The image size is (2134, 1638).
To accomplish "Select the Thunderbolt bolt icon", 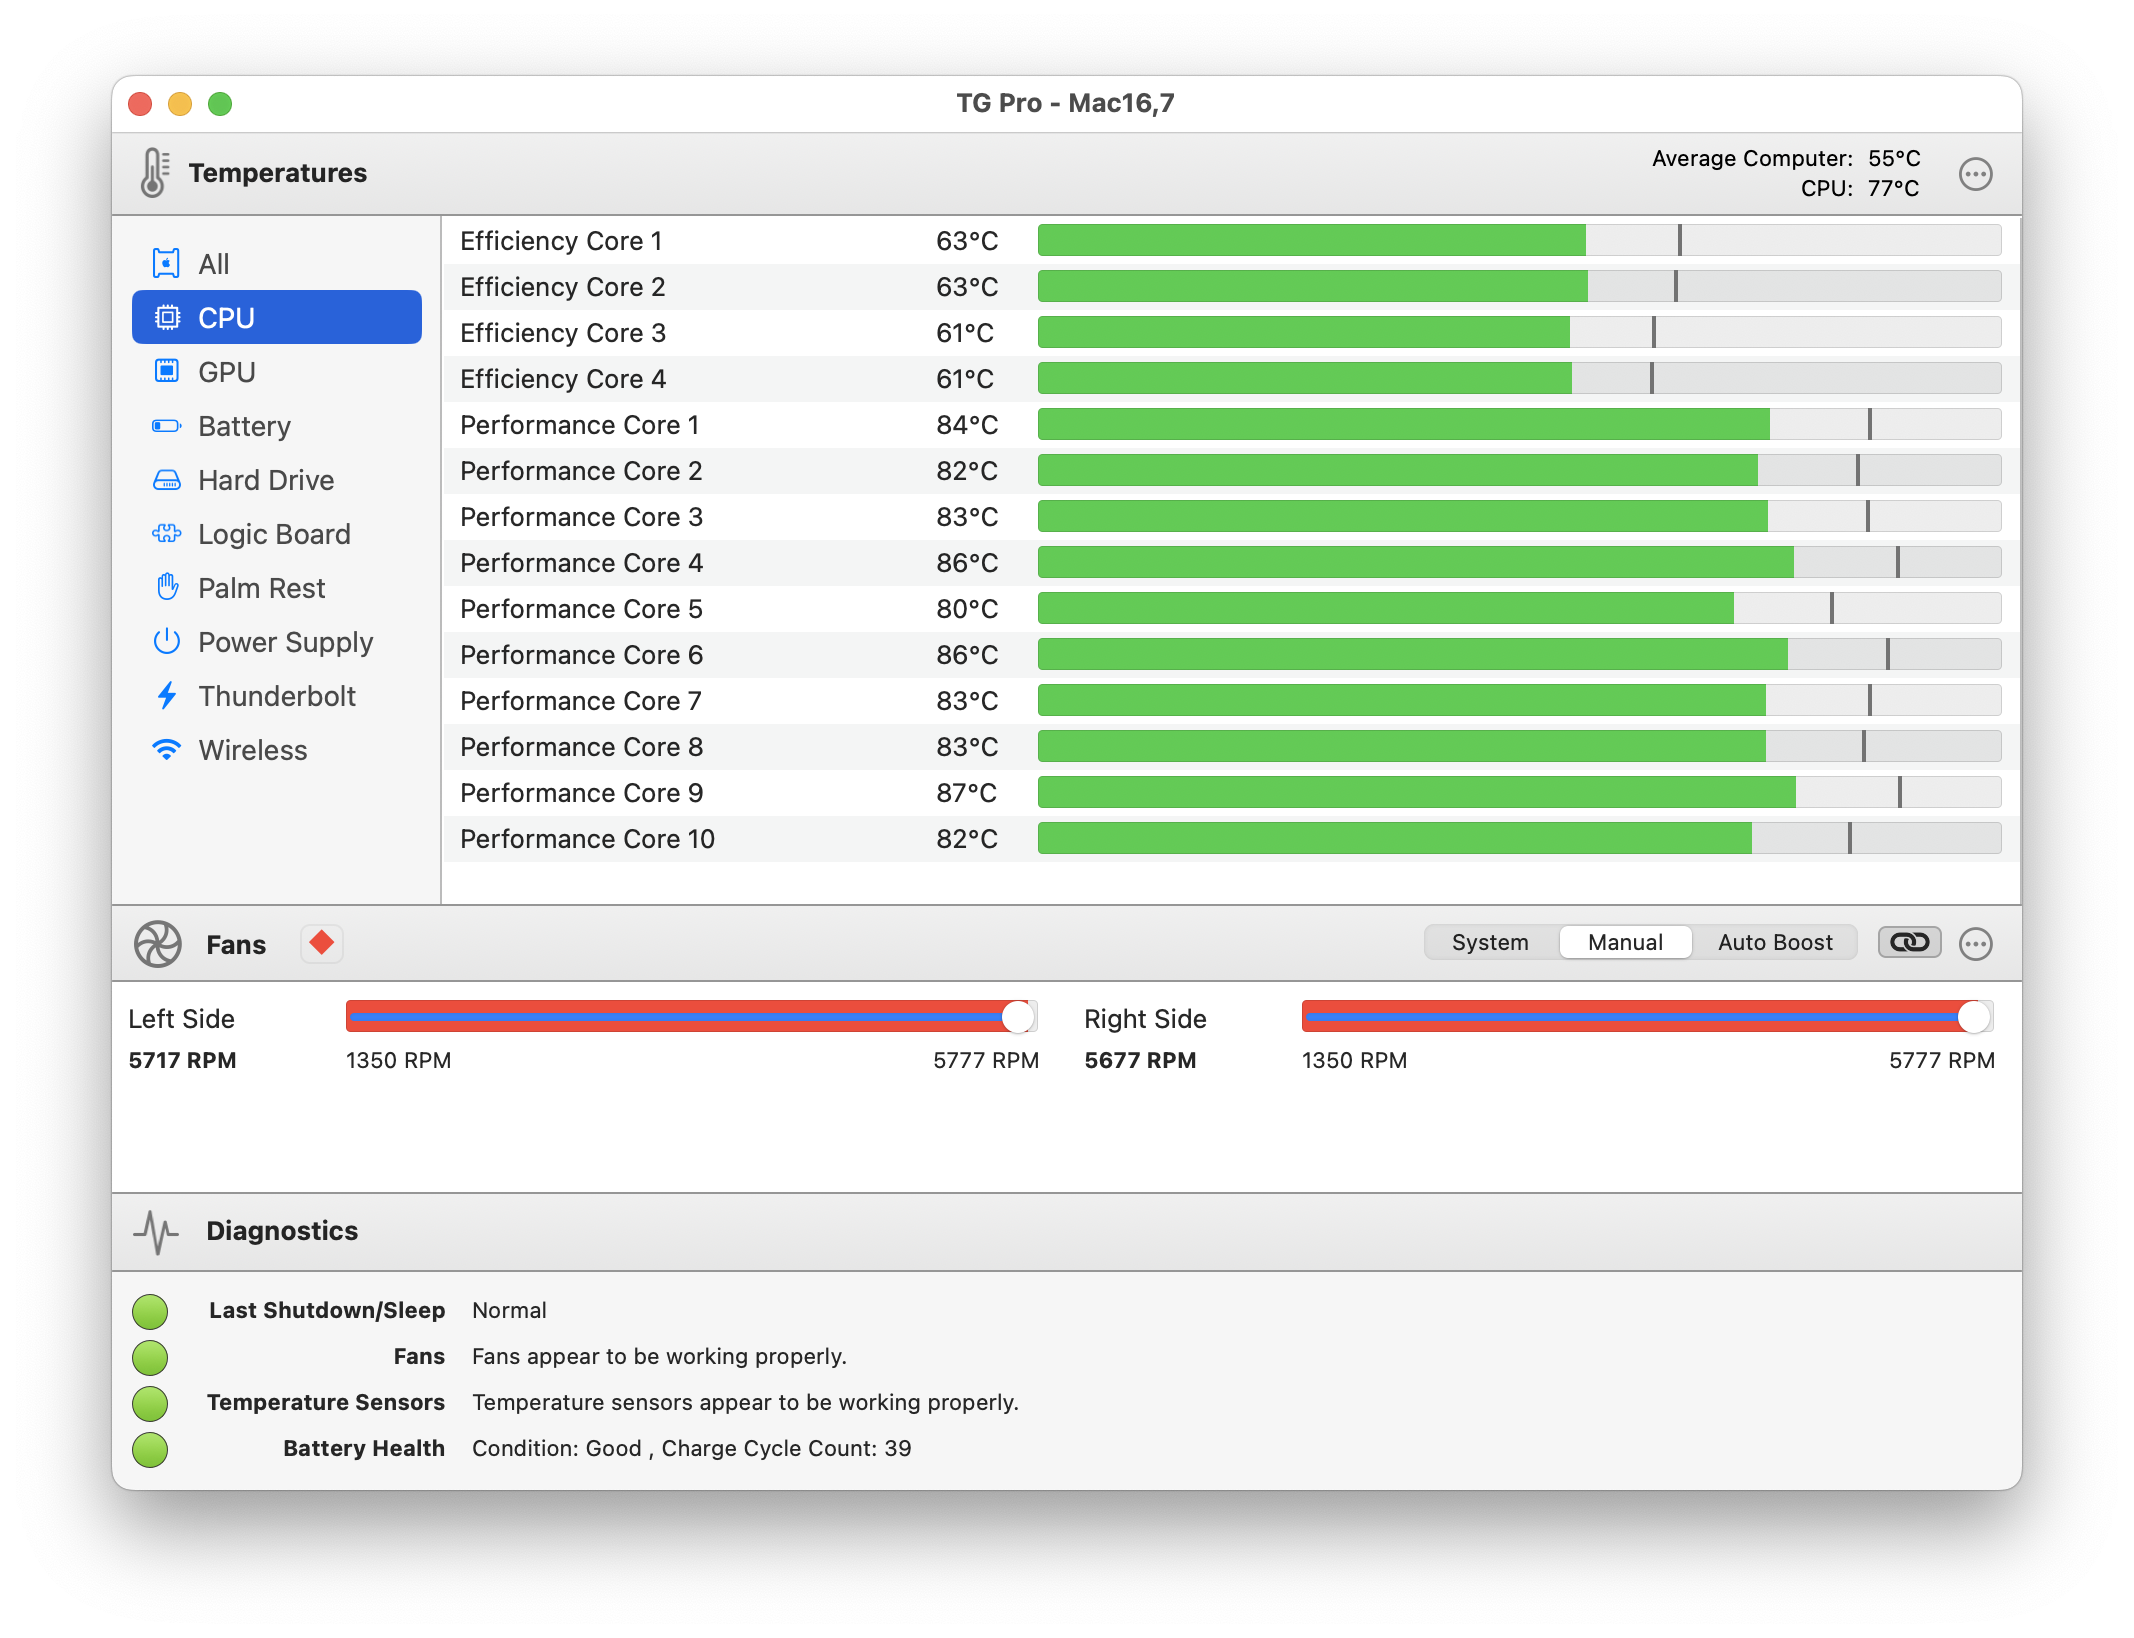I will tap(167, 696).
